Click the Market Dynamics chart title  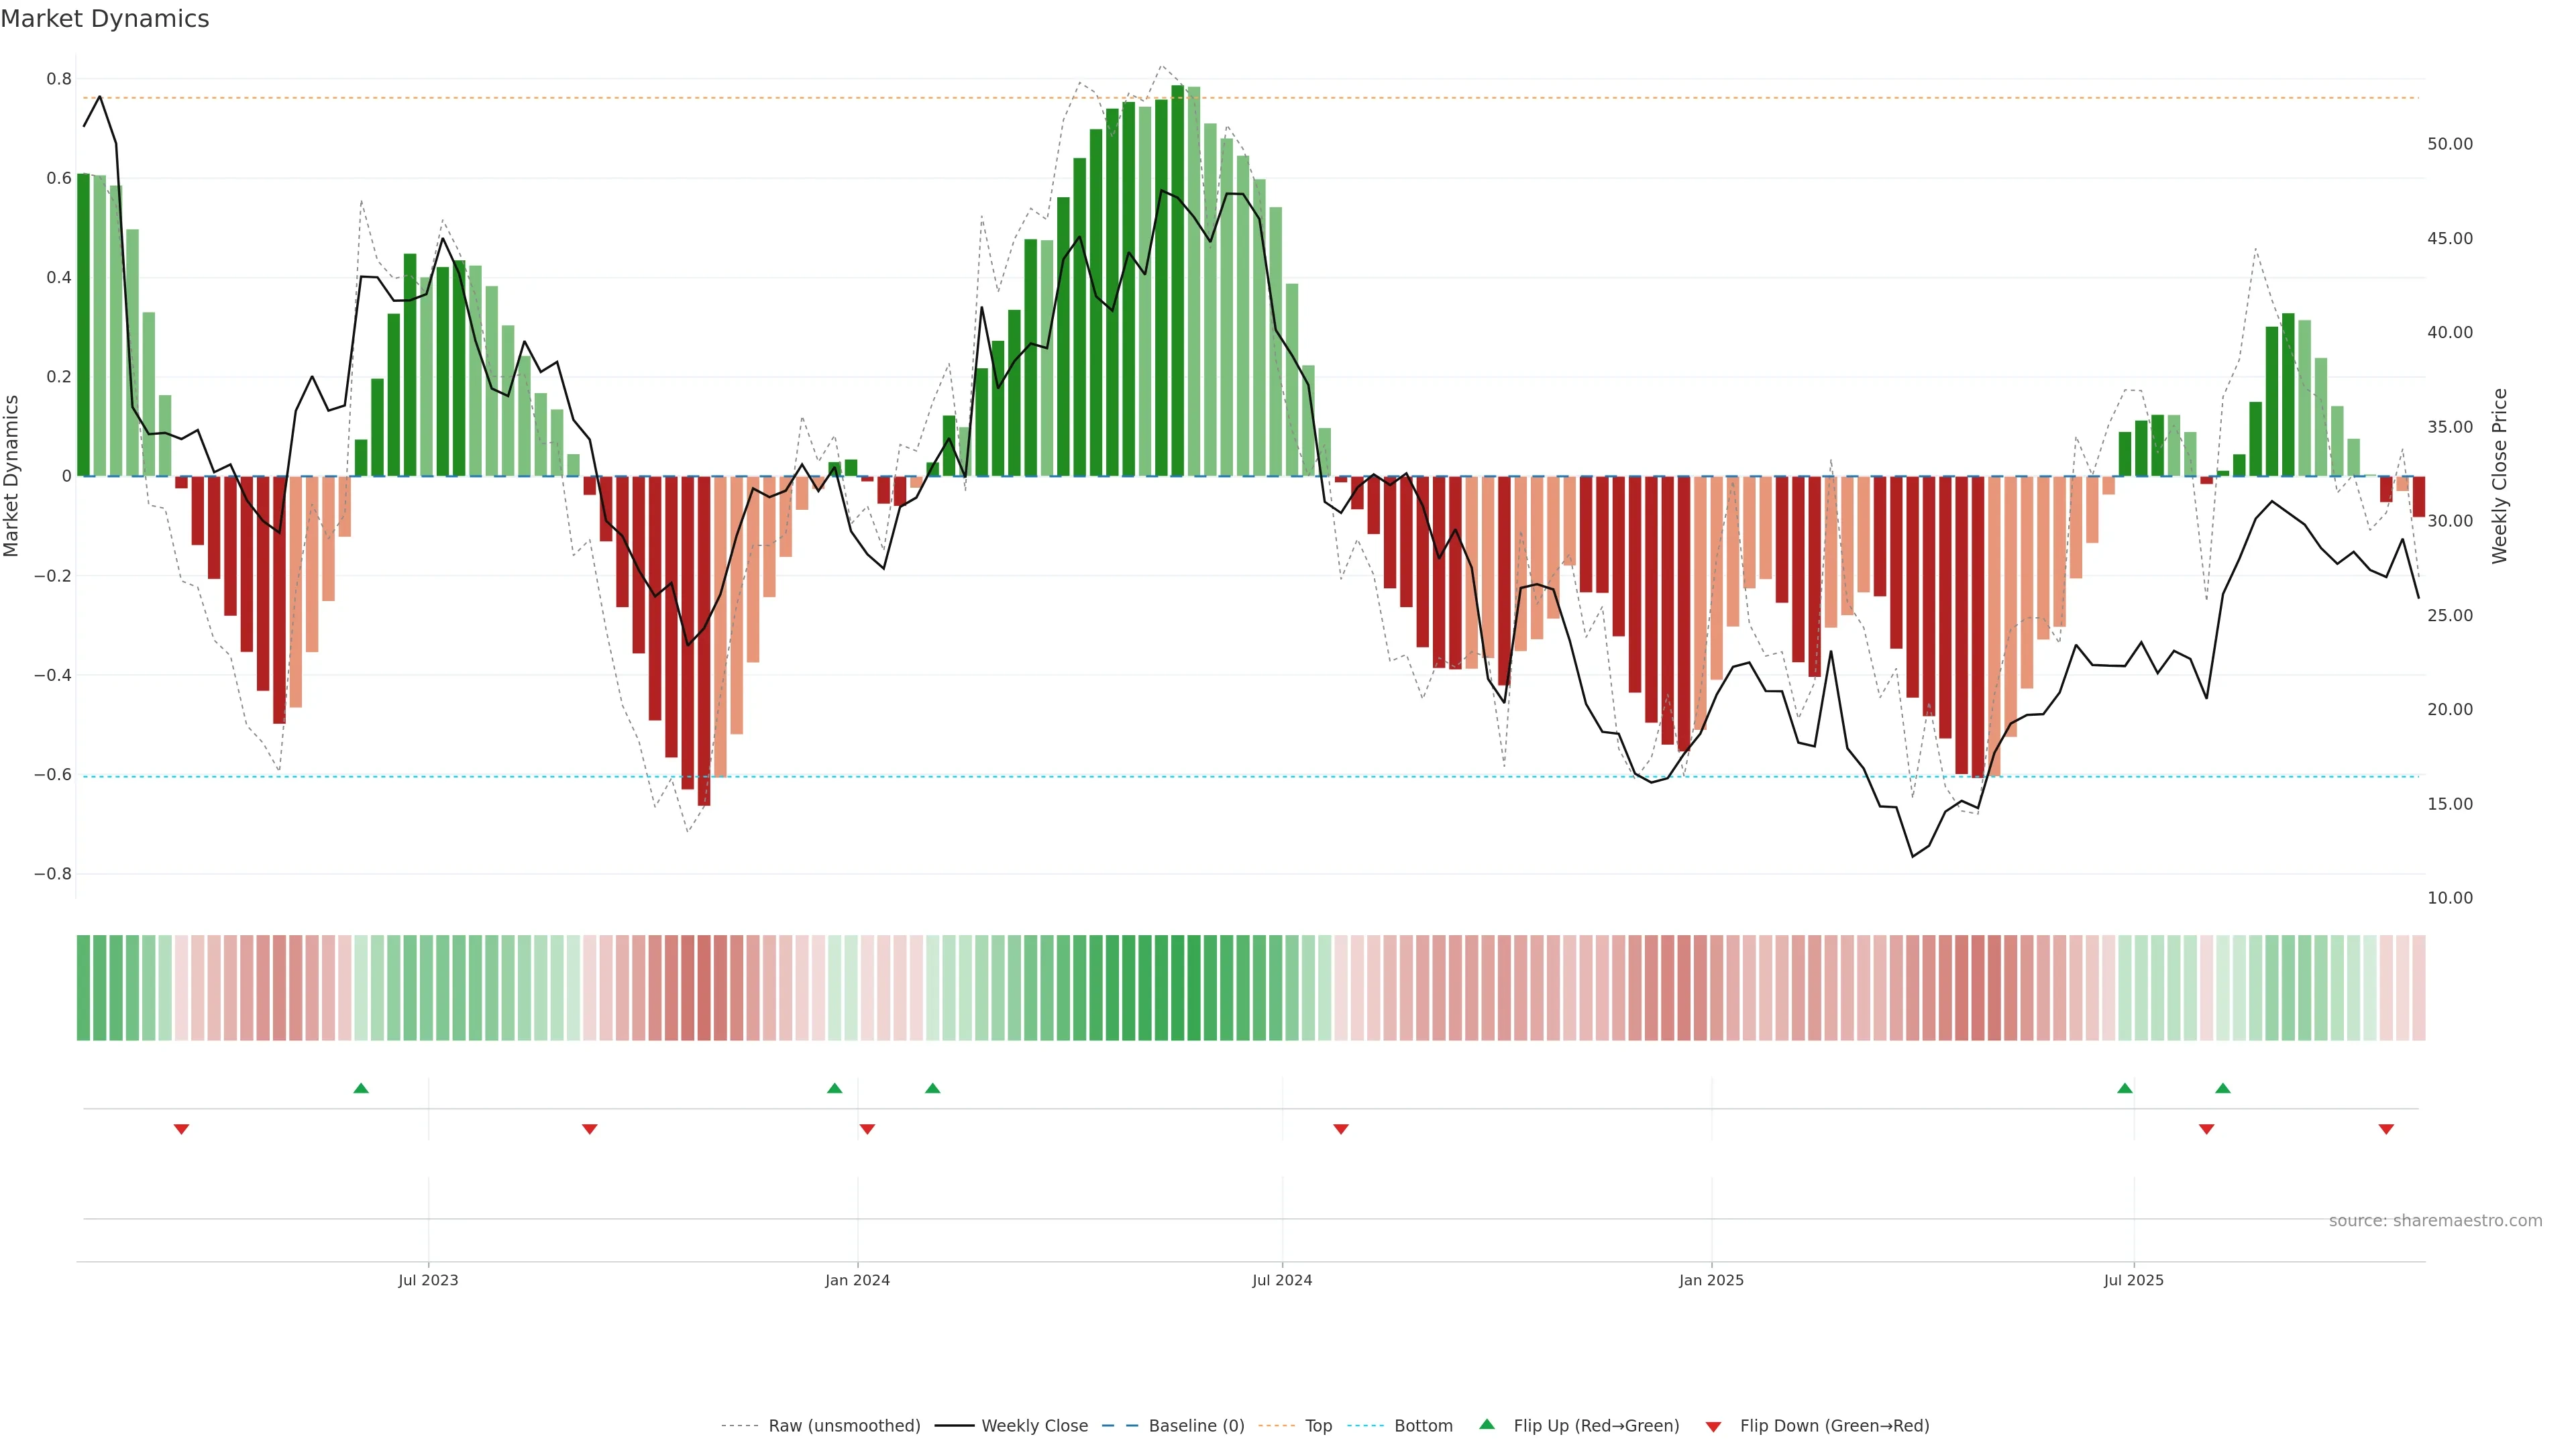pyautogui.click(x=105, y=19)
